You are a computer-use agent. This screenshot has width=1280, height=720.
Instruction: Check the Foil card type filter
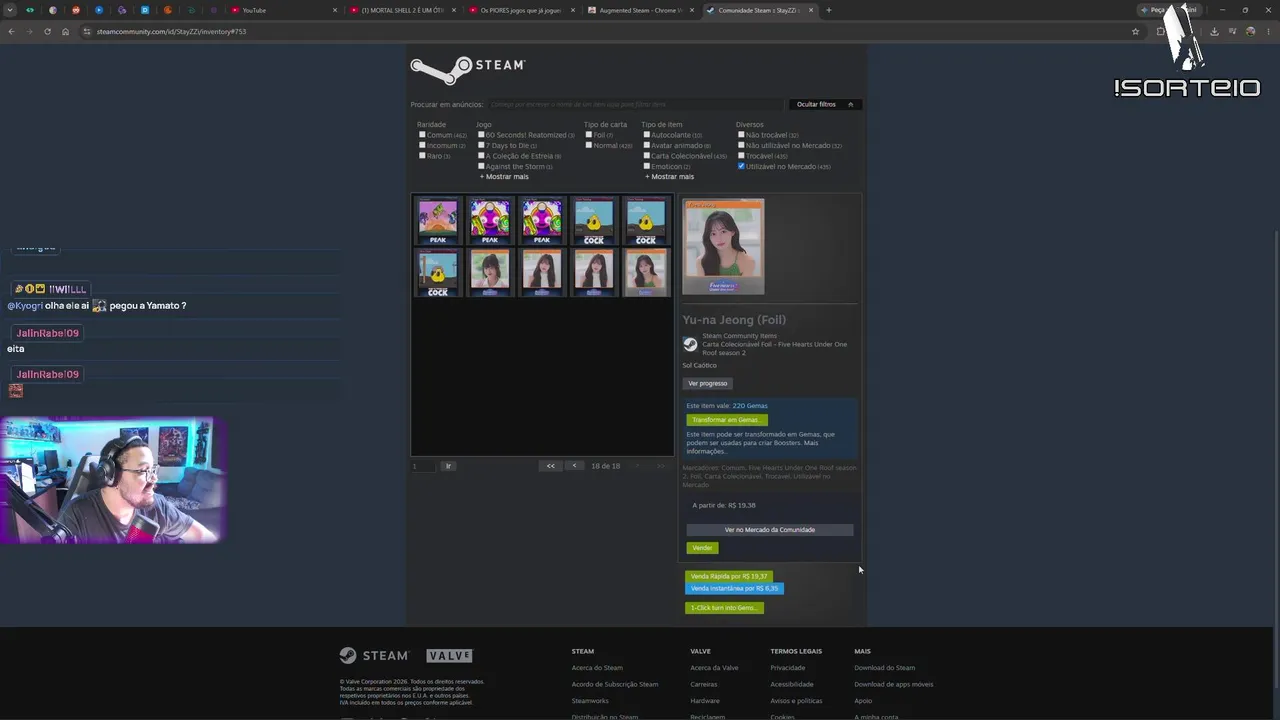(589, 134)
